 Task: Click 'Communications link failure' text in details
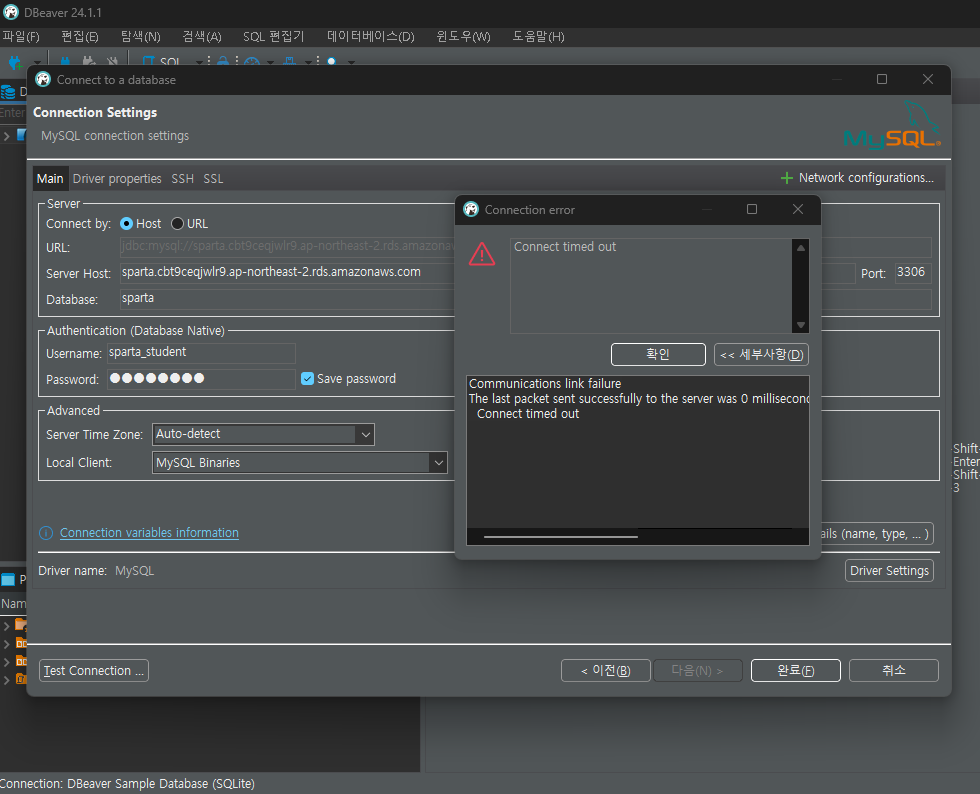(x=545, y=384)
